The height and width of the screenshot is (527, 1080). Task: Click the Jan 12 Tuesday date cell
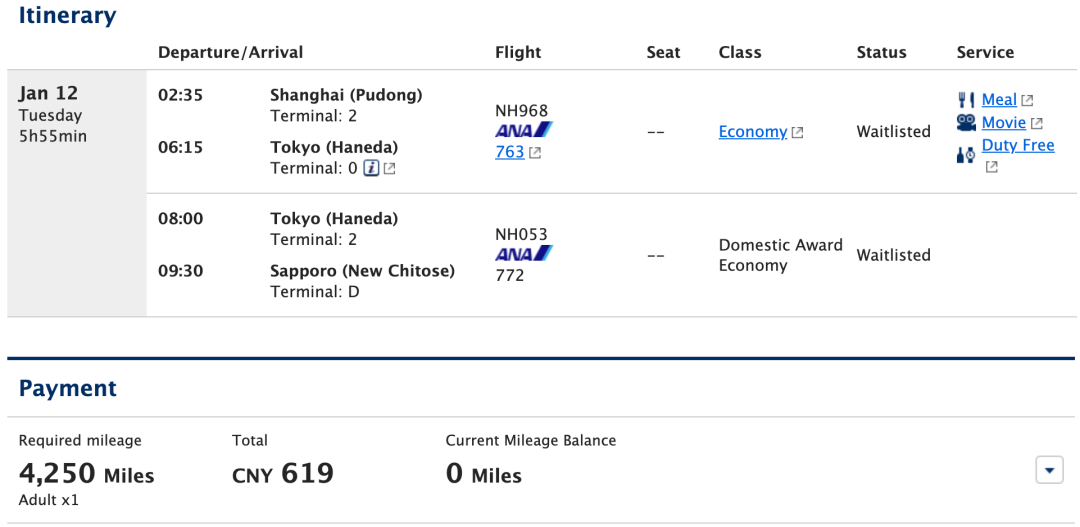coord(76,194)
